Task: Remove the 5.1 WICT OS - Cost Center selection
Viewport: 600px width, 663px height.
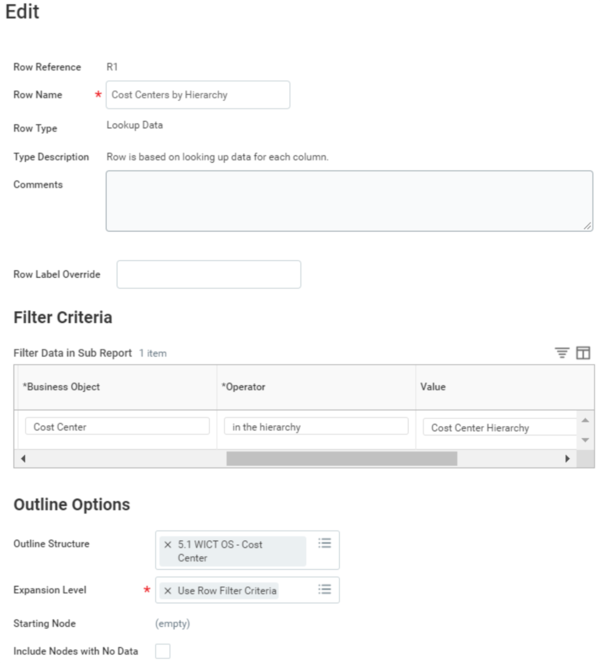Action: (x=168, y=545)
